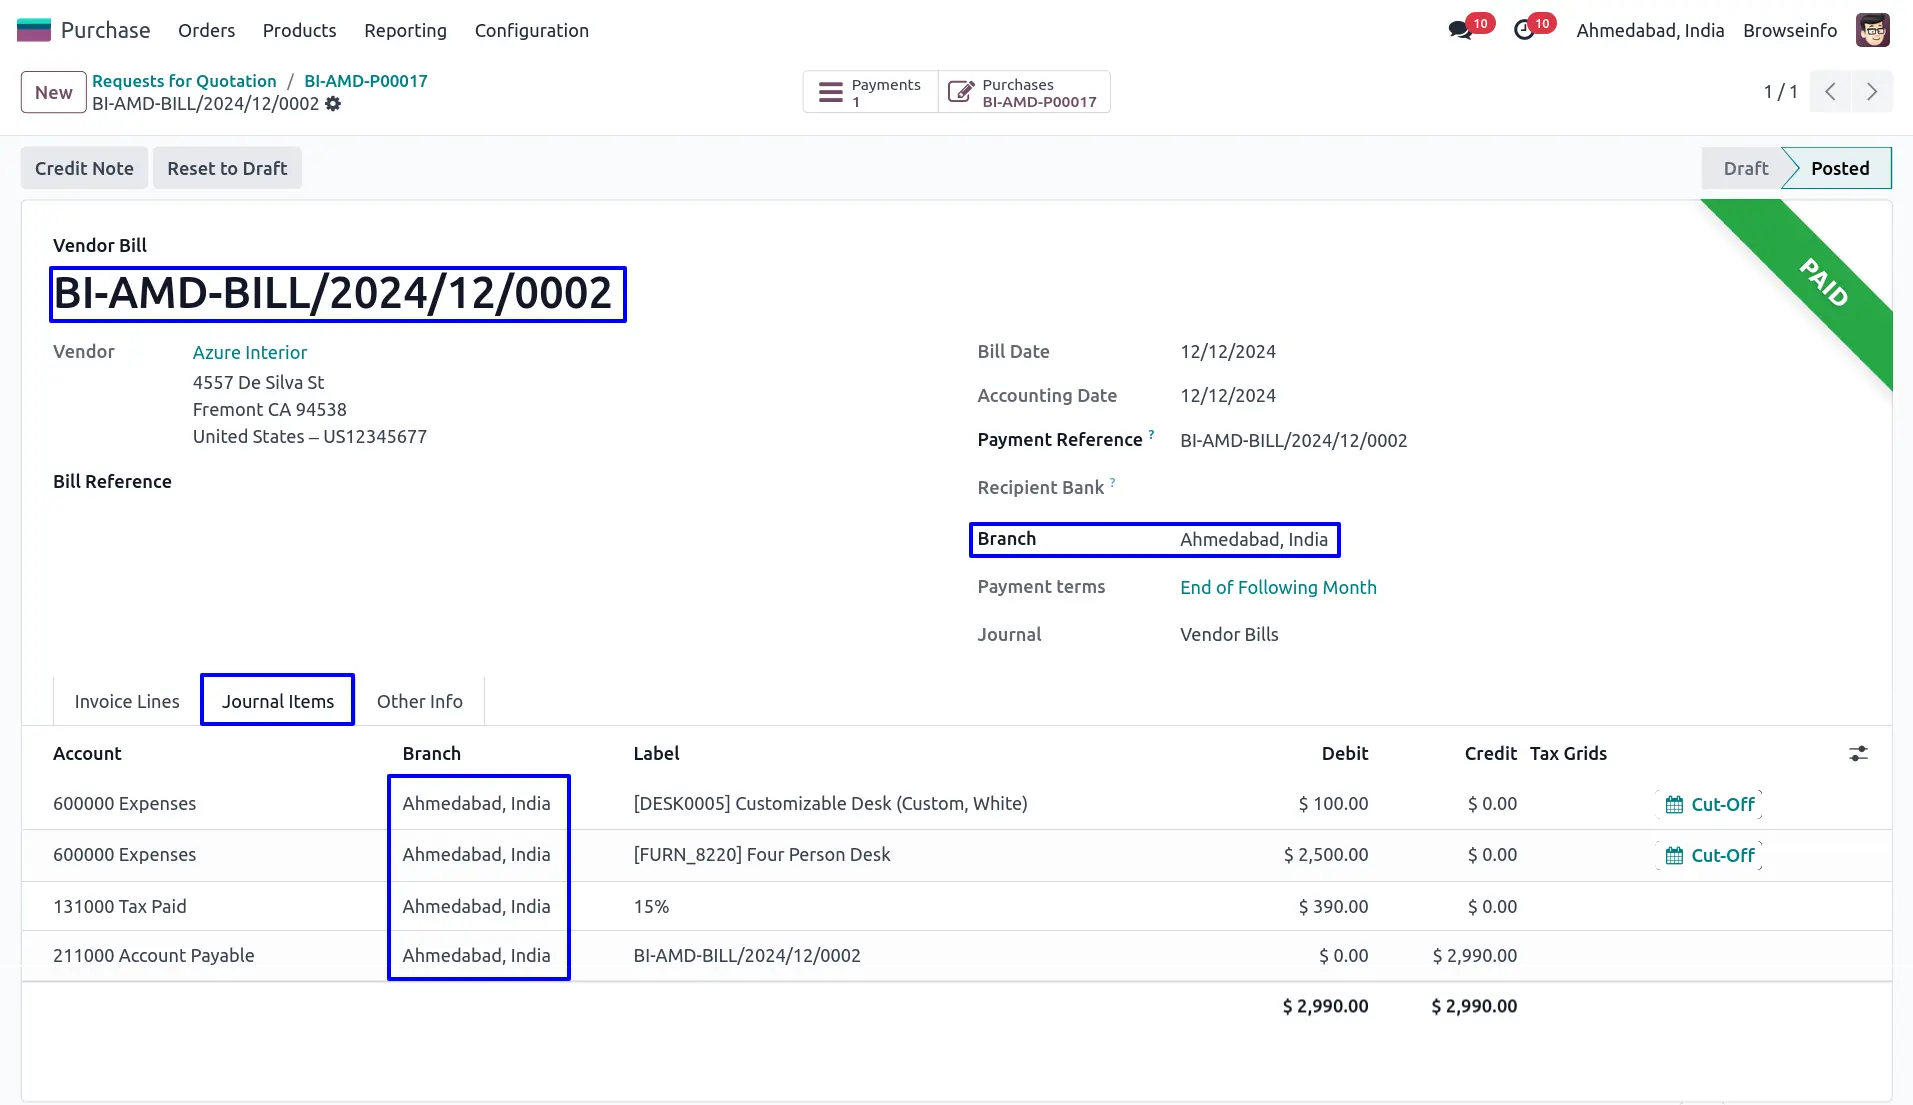Image resolution: width=1913 pixels, height=1105 pixels.
Task: Open the Azure Interior vendor link
Action: pyautogui.click(x=250, y=352)
